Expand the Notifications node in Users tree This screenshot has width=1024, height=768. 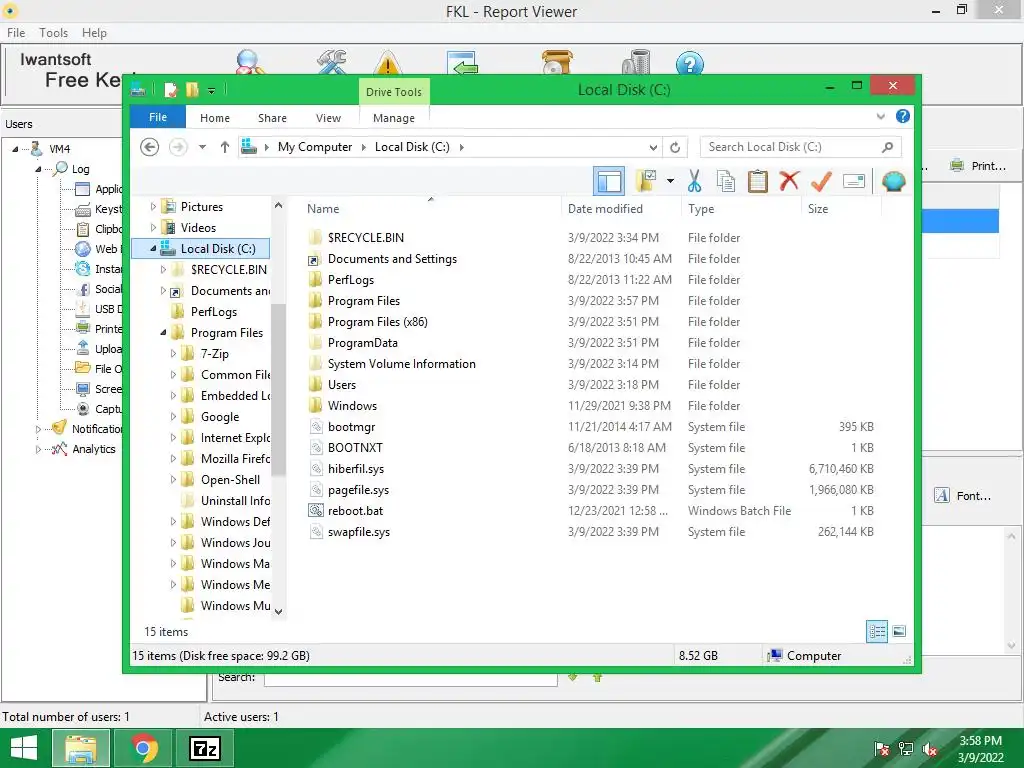(x=38, y=429)
